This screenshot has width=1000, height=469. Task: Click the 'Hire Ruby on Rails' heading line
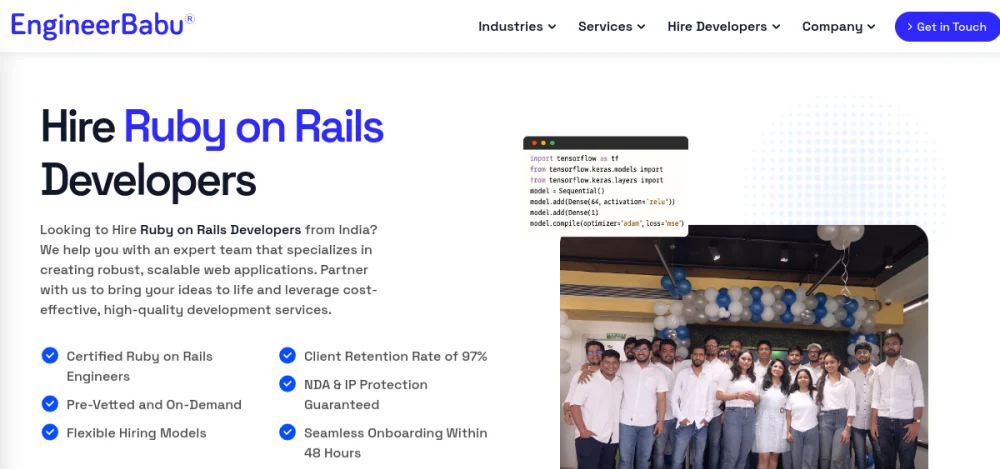pos(212,128)
